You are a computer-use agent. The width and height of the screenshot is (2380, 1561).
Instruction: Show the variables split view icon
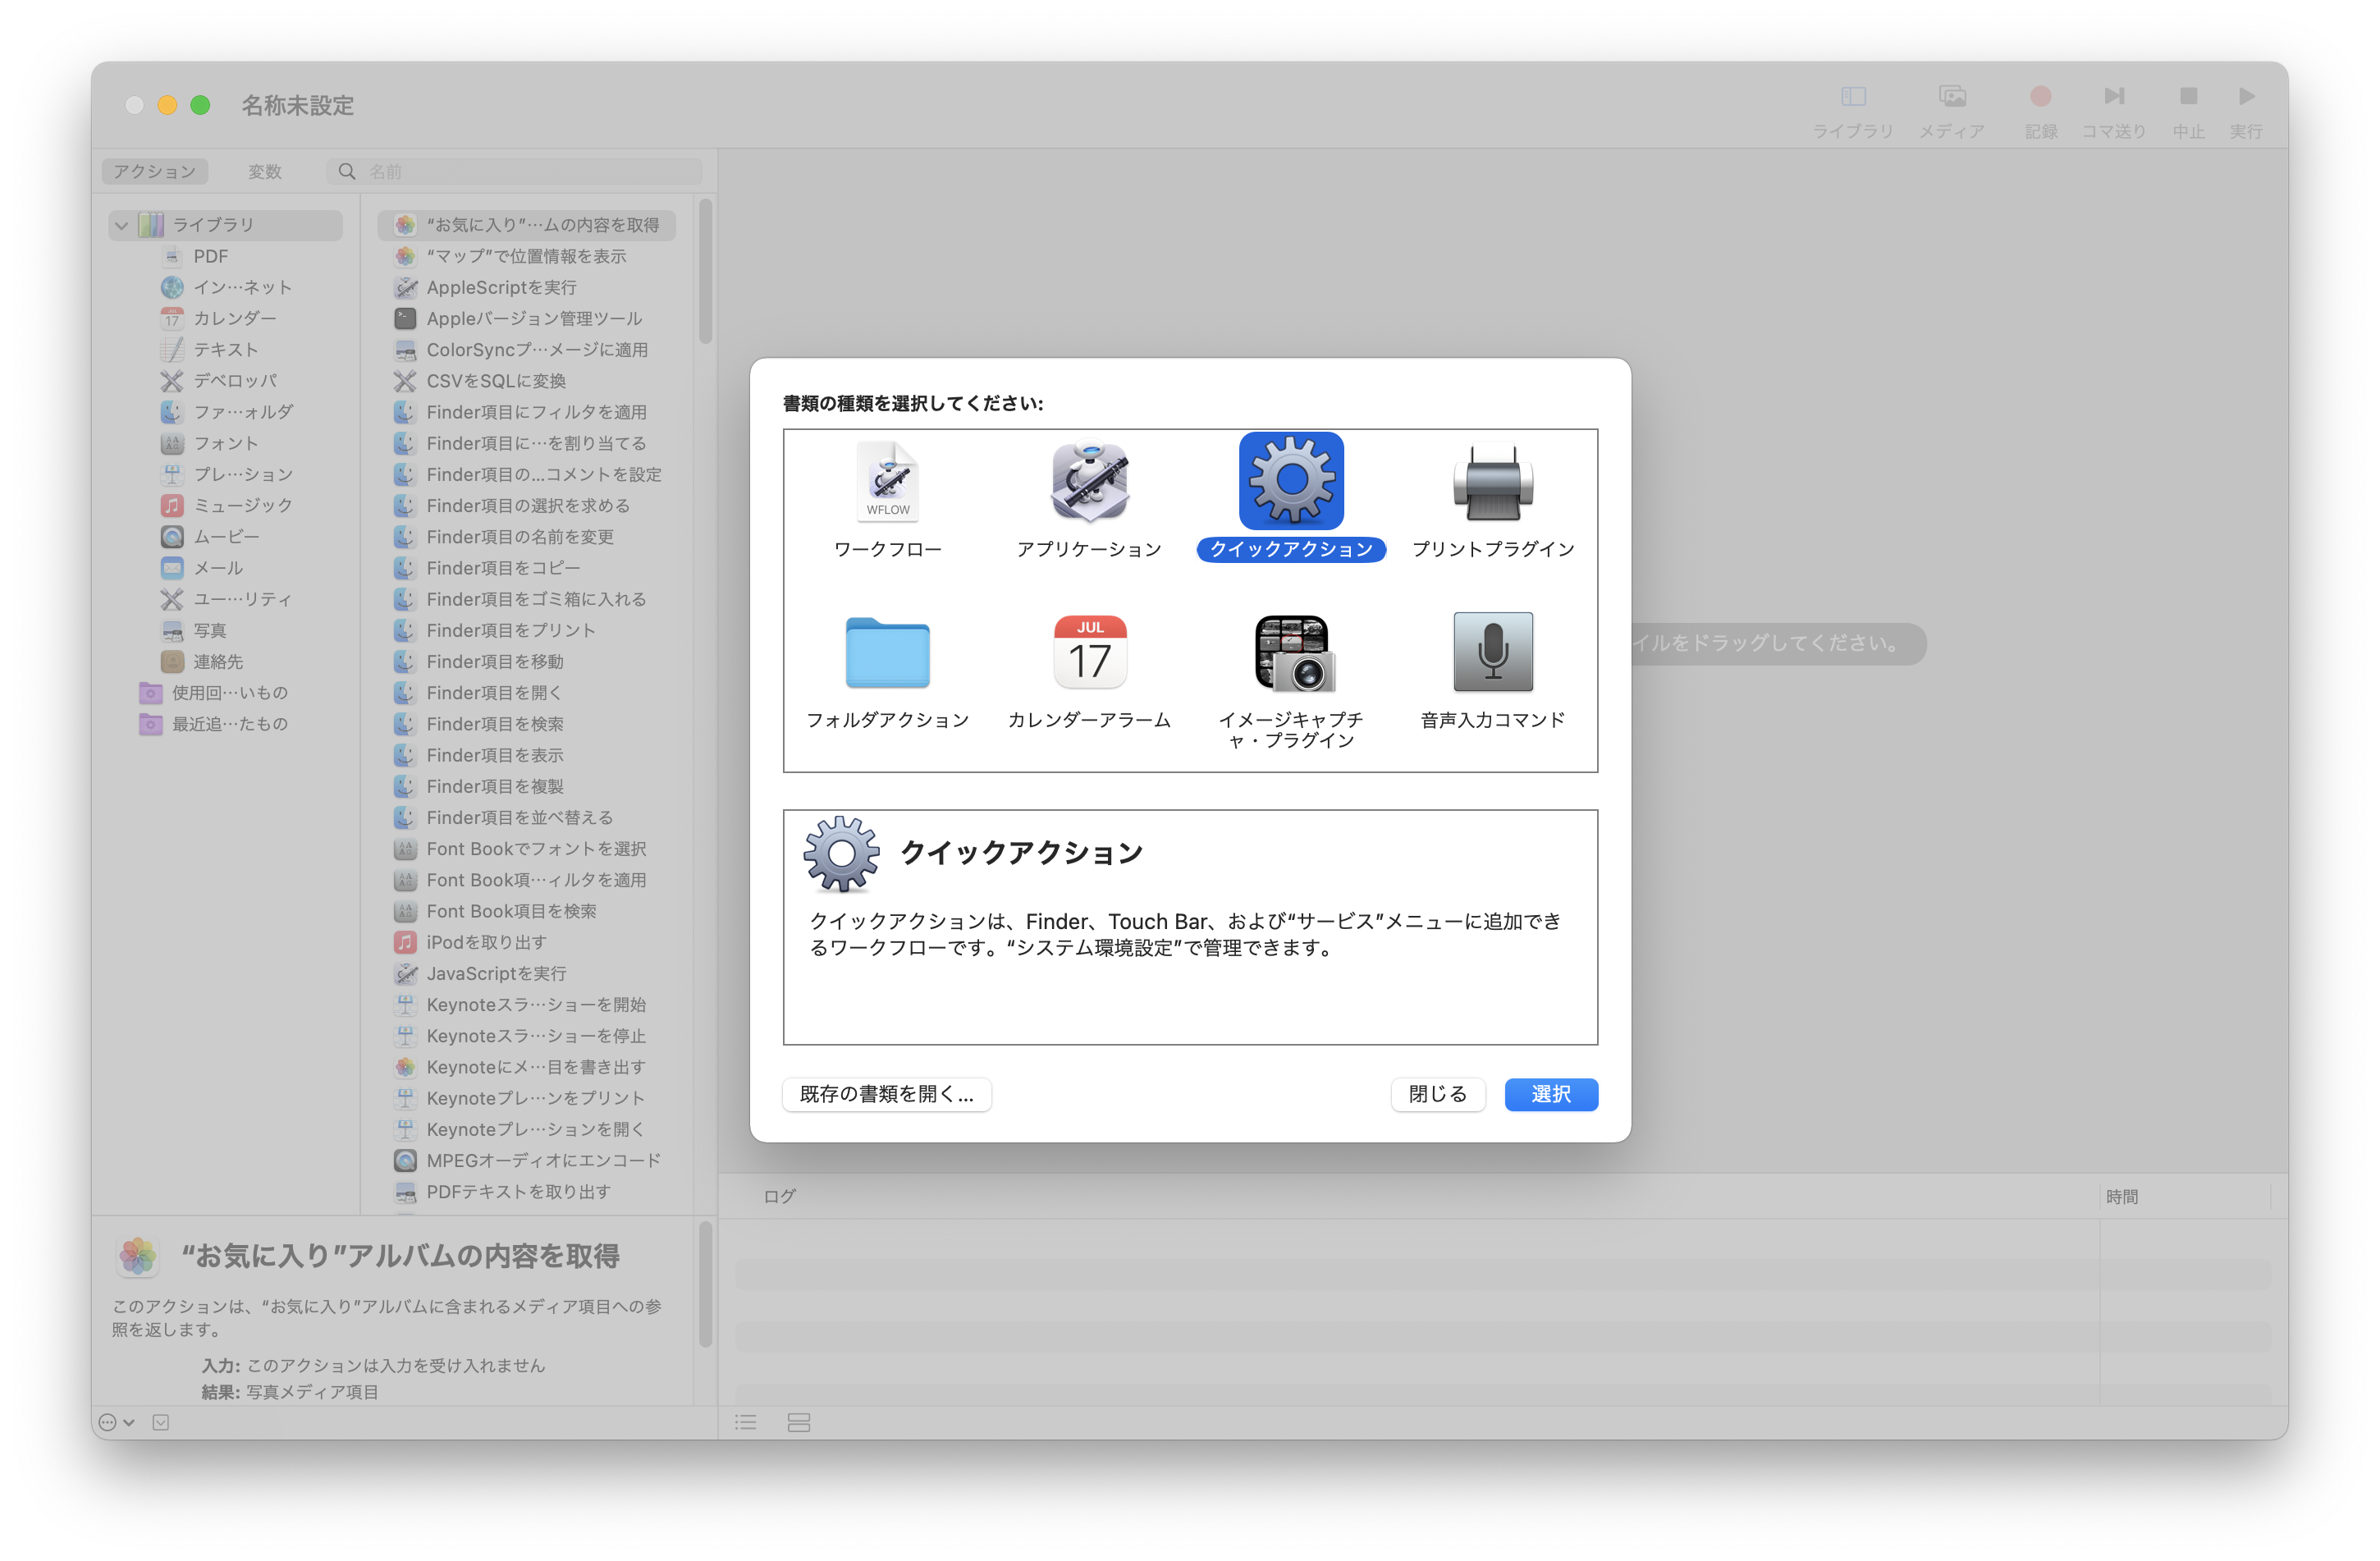click(799, 1422)
